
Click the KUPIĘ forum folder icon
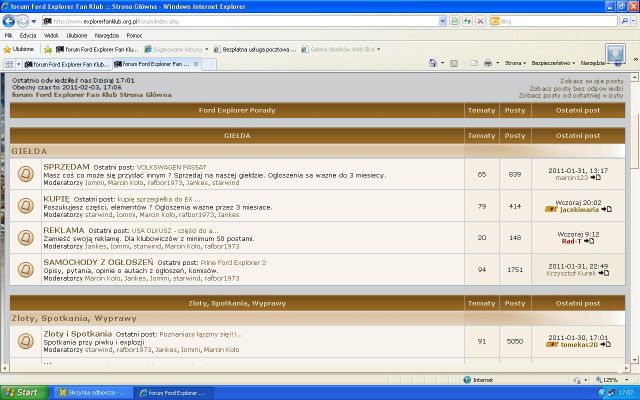(x=26, y=206)
